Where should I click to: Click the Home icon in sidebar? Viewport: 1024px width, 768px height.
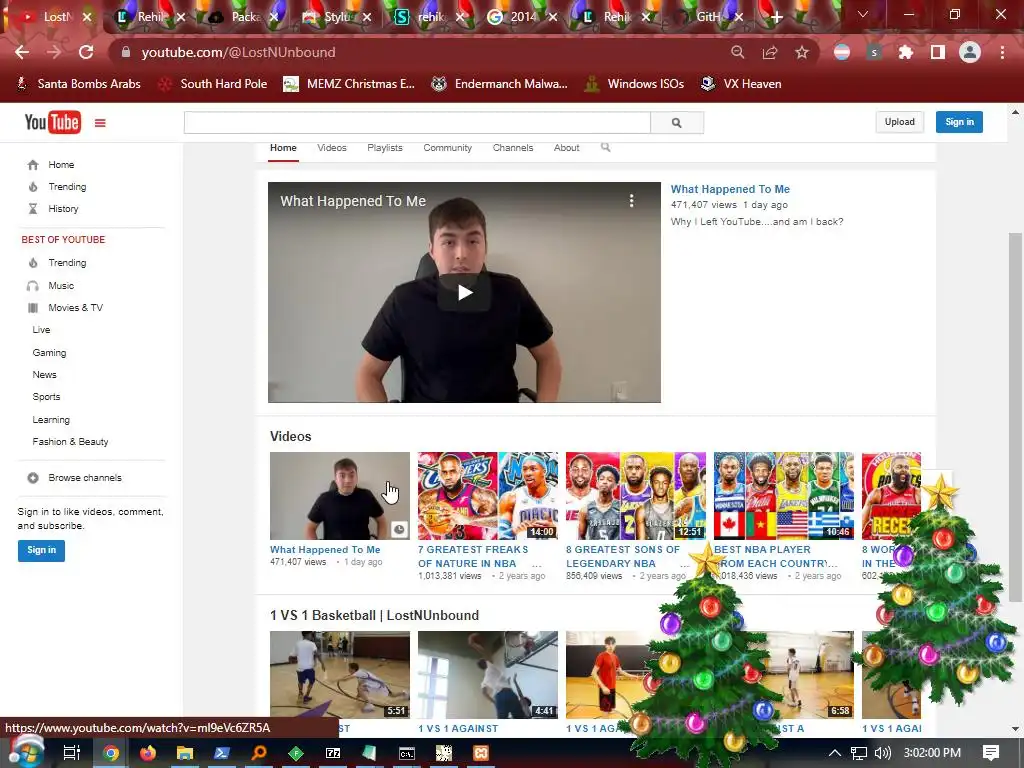(x=33, y=165)
